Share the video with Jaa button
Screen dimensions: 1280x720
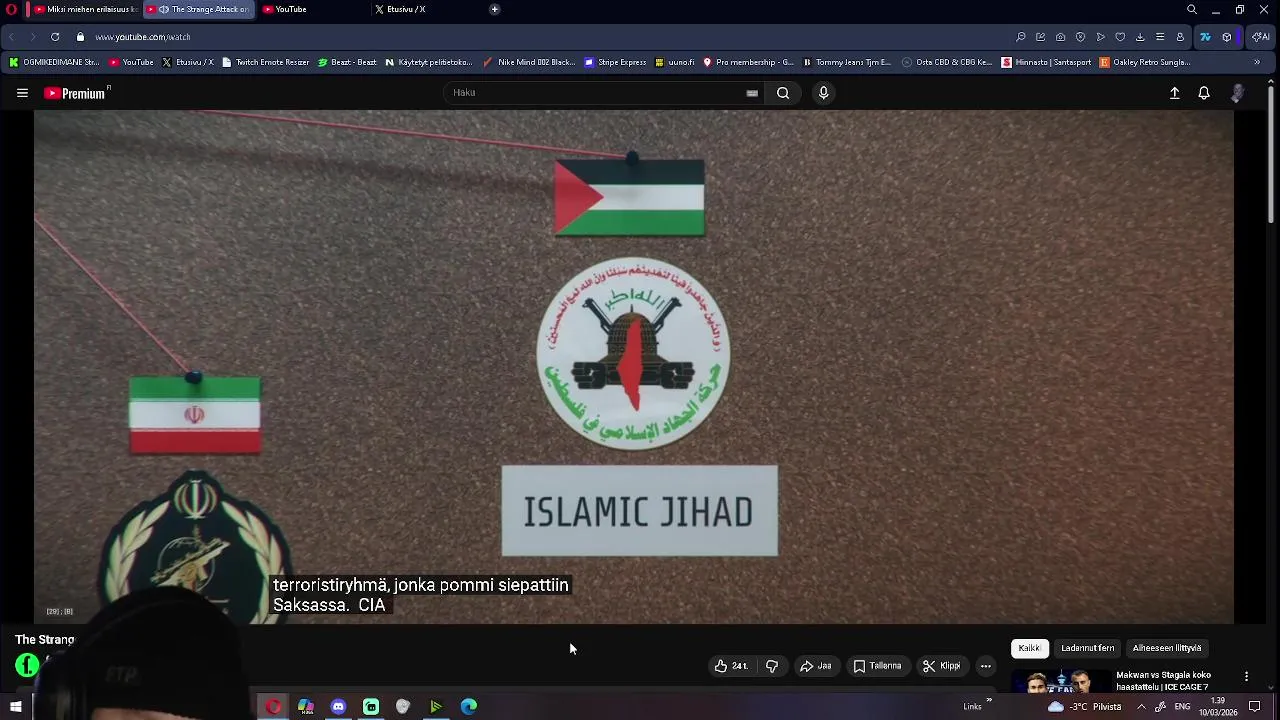pos(815,666)
